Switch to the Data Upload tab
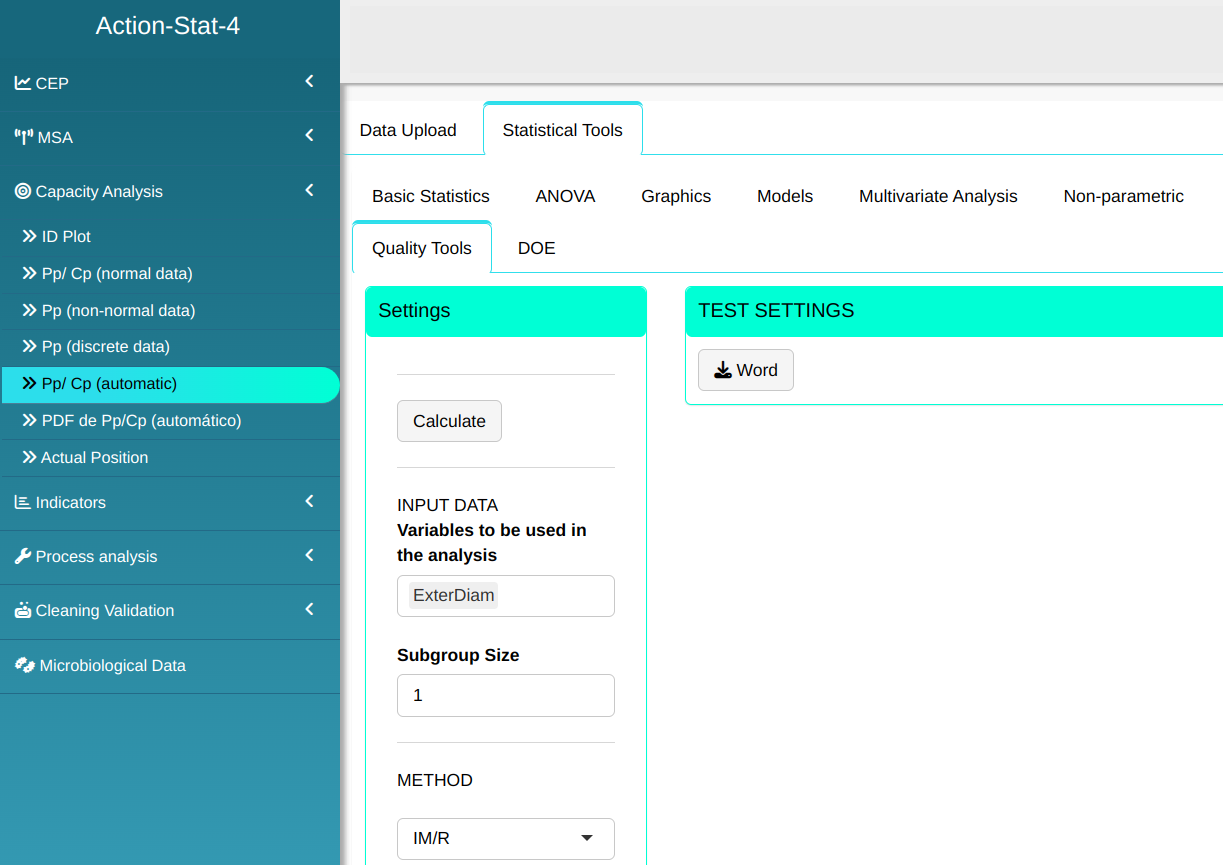 pos(408,130)
